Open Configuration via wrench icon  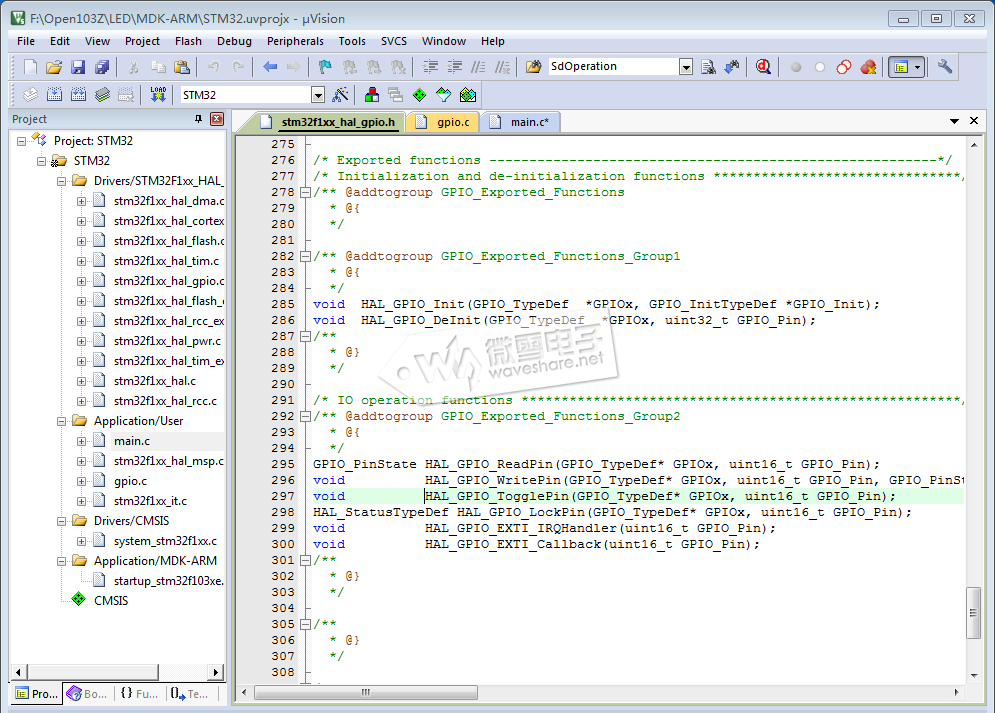pos(945,67)
